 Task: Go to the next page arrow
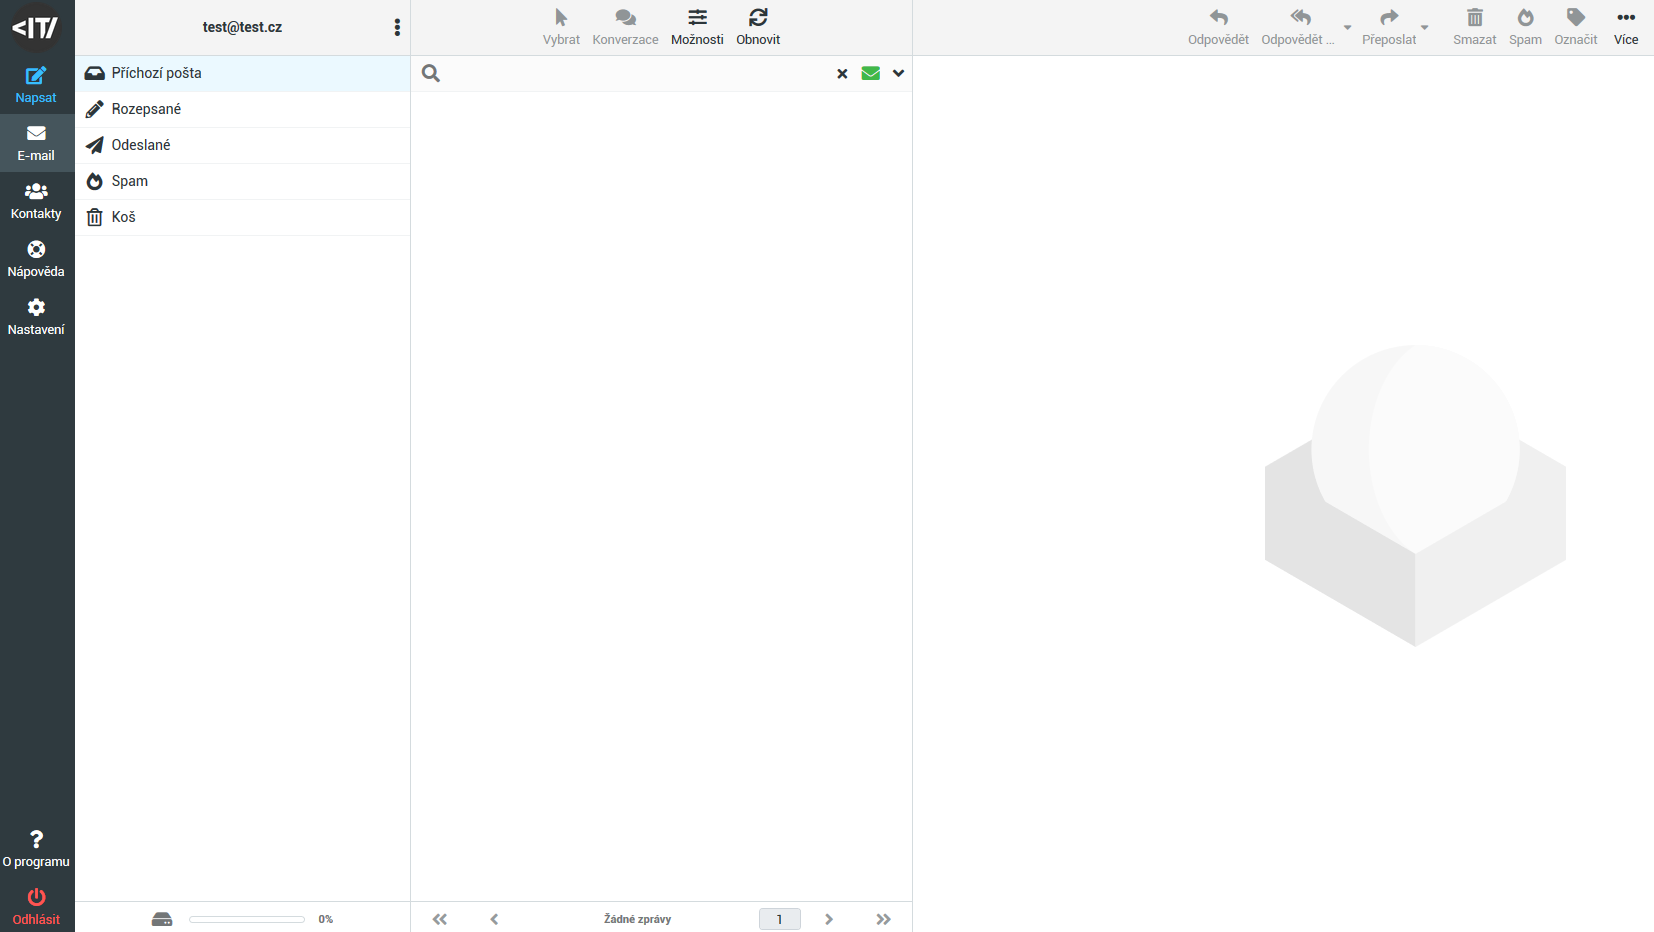829,919
